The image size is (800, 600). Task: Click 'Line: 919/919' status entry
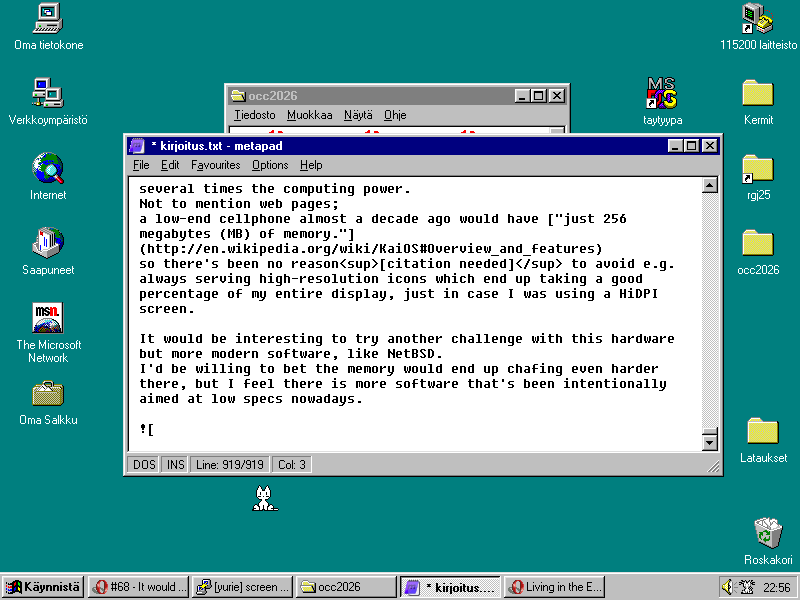point(230,464)
